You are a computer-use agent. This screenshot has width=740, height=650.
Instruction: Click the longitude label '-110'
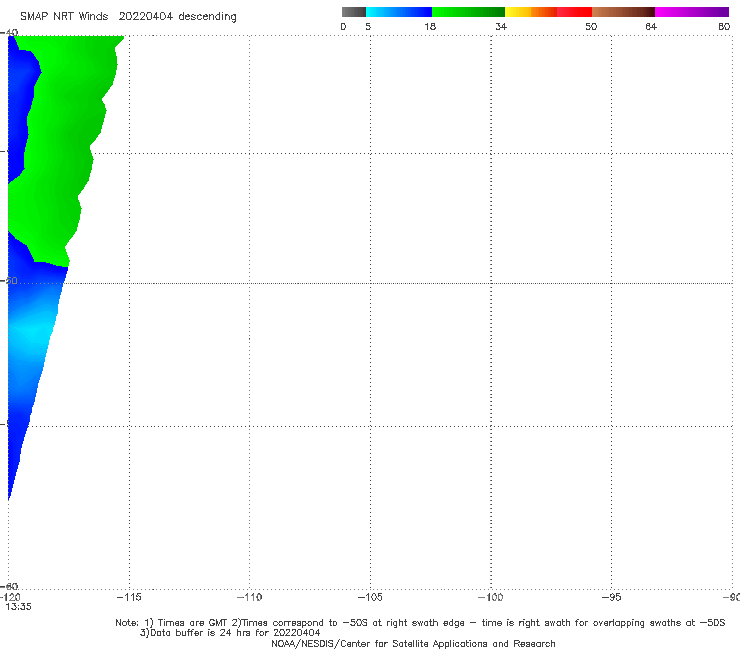click(249, 597)
